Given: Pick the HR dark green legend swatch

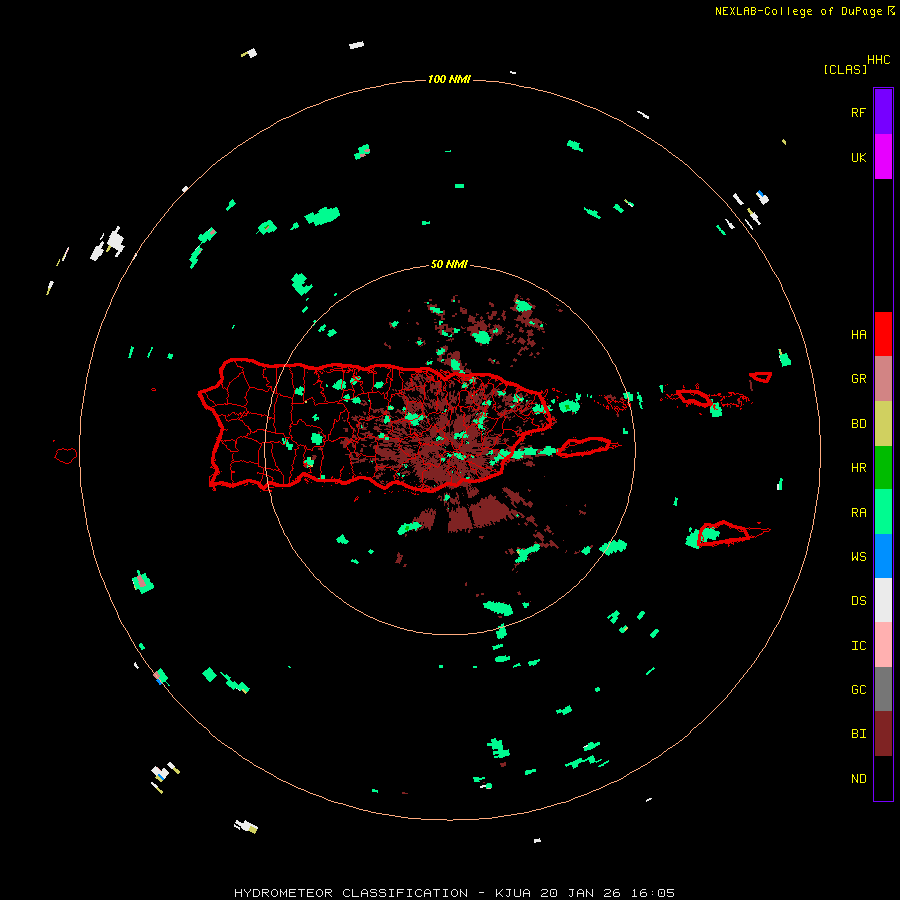Looking at the screenshot, I should click(883, 468).
